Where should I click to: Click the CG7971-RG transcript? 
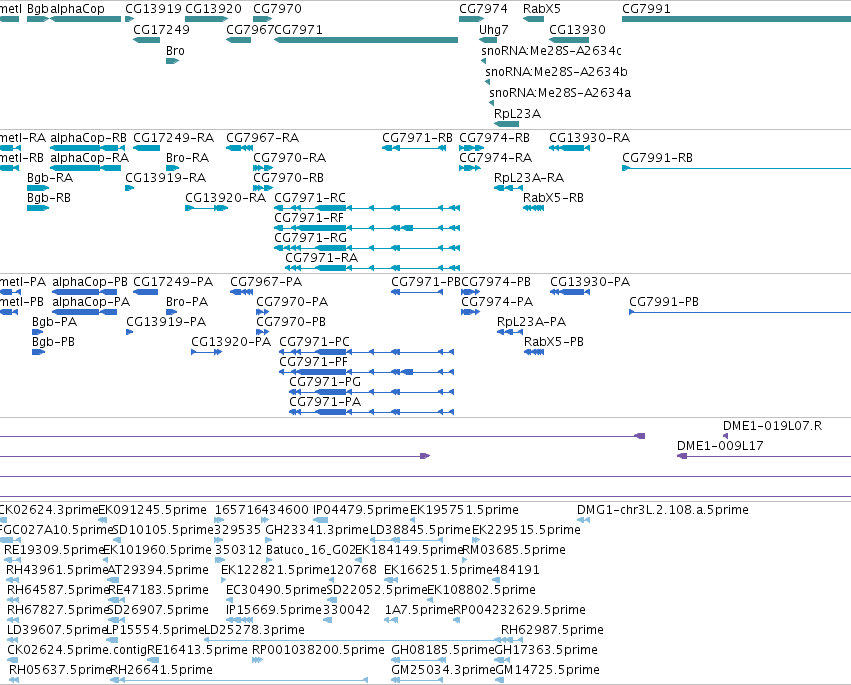[x=367, y=248]
